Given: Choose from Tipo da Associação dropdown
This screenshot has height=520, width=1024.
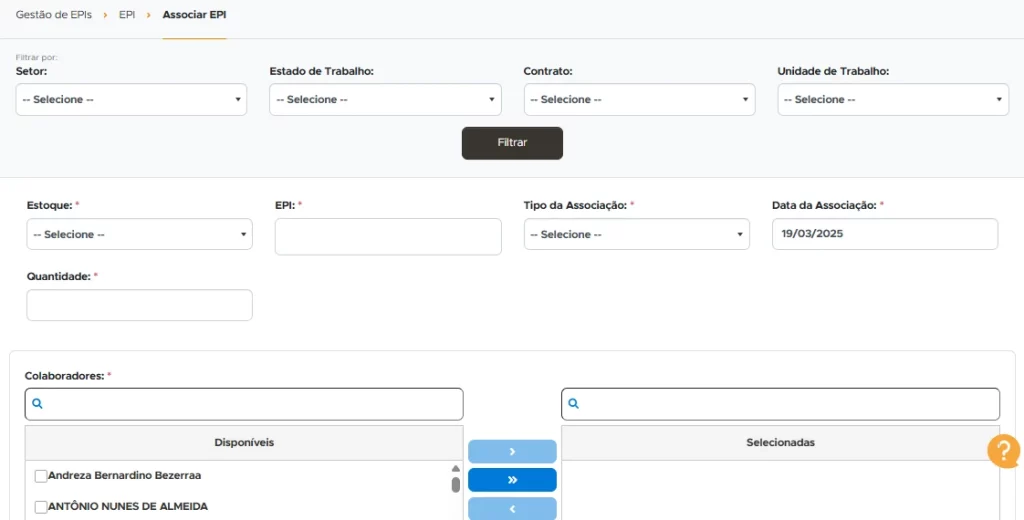Looking at the screenshot, I should (x=636, y=234).
